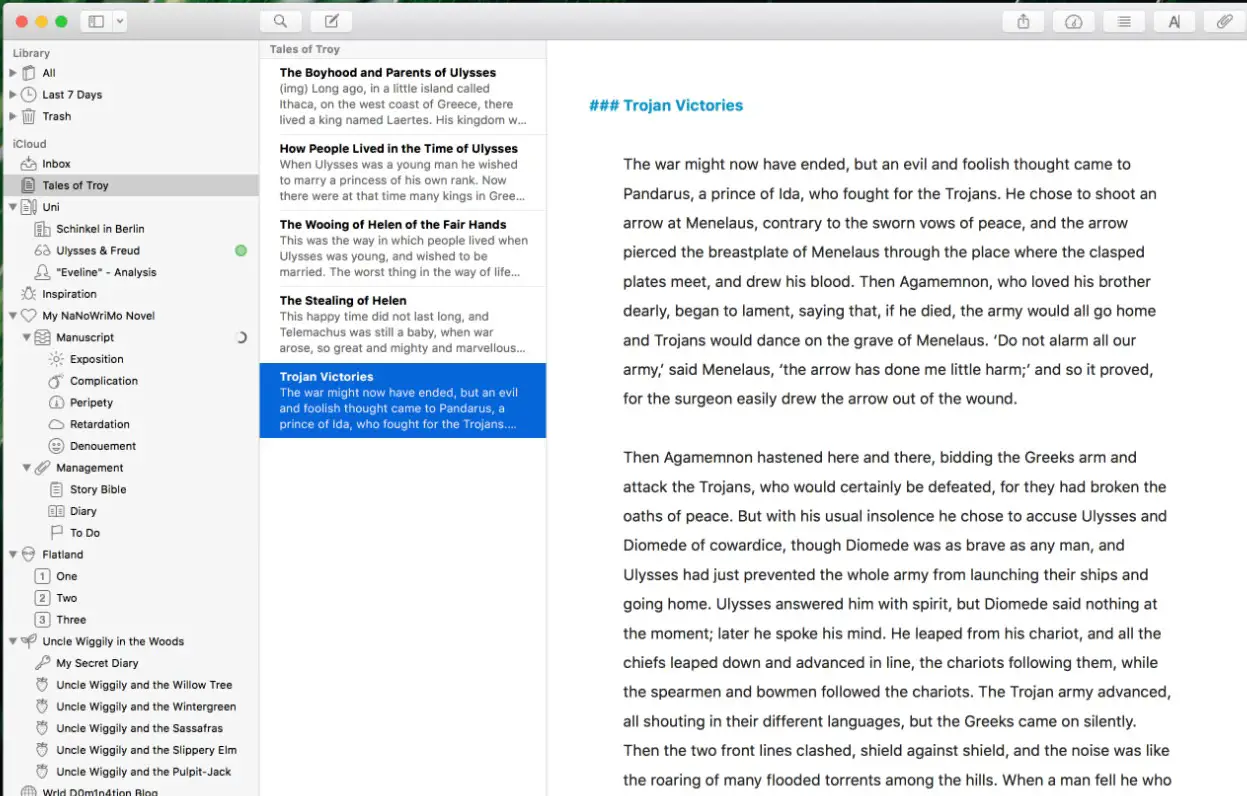
Task: Collapse Uncle Wiggily in the Woods group
Action: 13,642
